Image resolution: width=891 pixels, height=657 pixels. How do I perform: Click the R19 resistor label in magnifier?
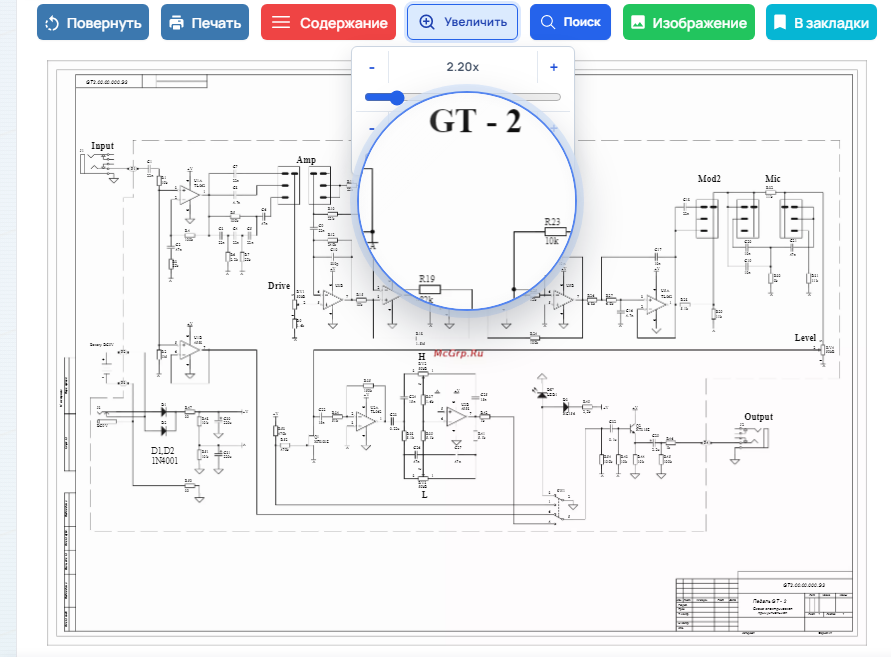point(427,278)
